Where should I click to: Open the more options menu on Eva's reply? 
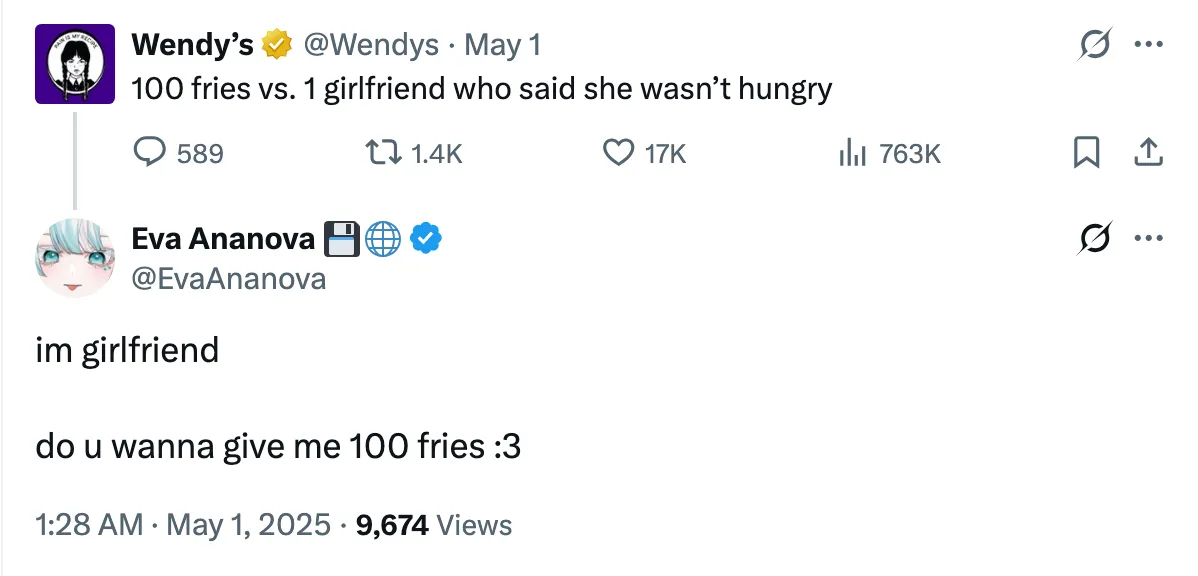(1148, 238)
